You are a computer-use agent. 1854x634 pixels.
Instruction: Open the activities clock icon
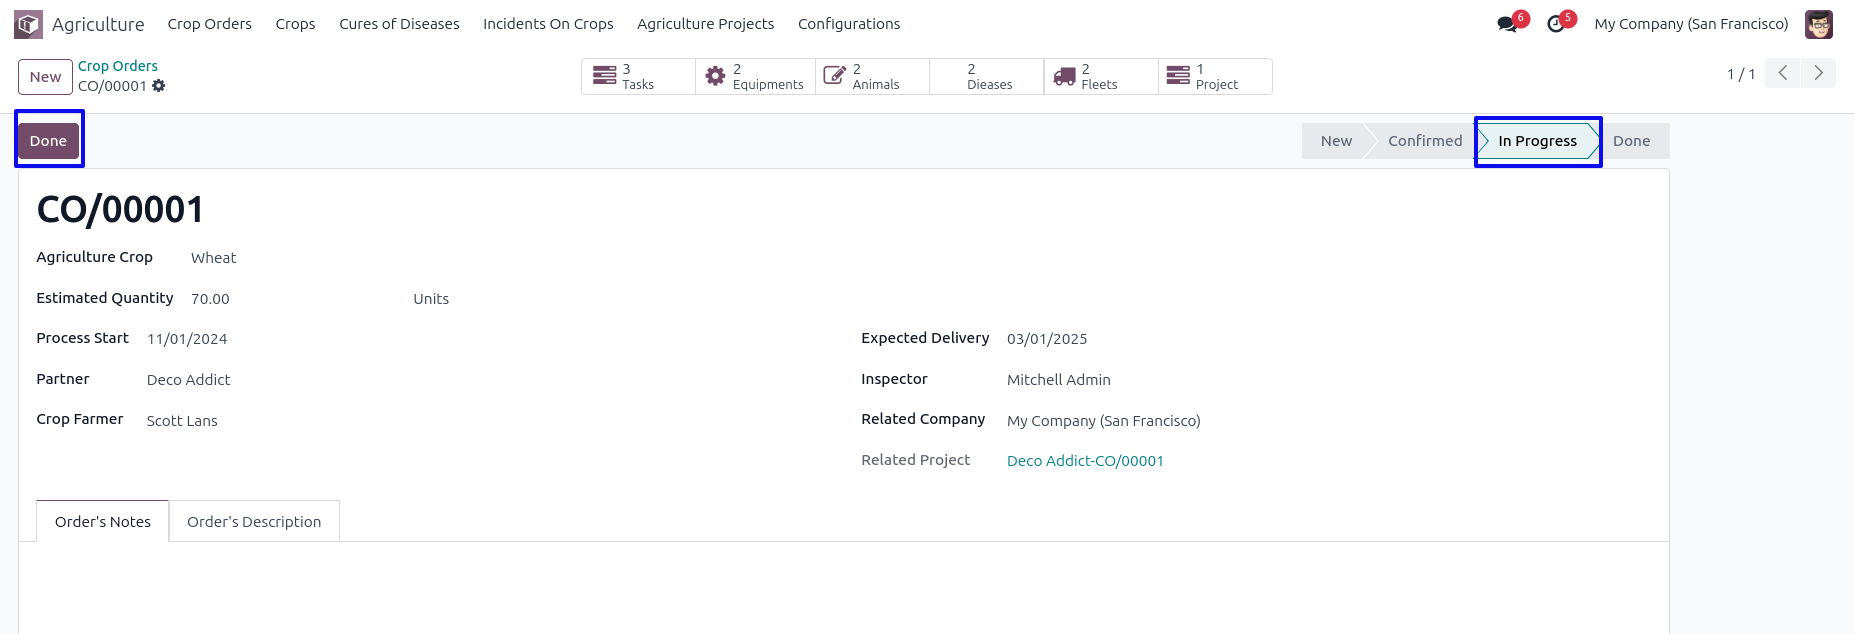(x=1555, y=24)
